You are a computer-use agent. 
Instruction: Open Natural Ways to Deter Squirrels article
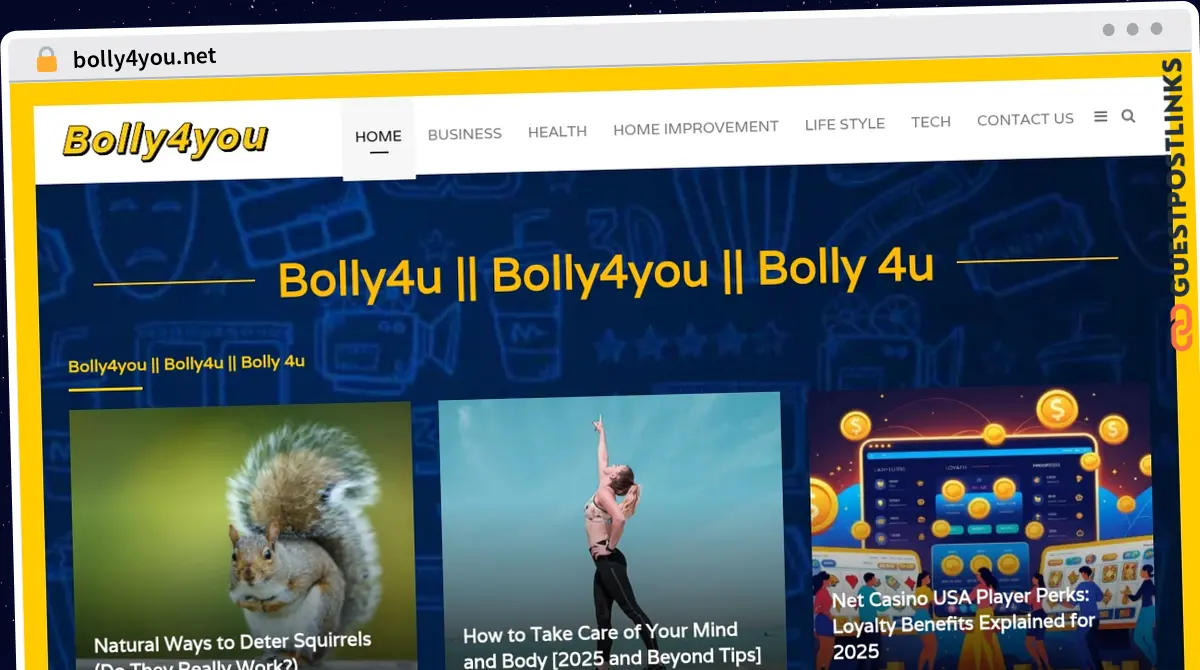[x=233, y=651]
